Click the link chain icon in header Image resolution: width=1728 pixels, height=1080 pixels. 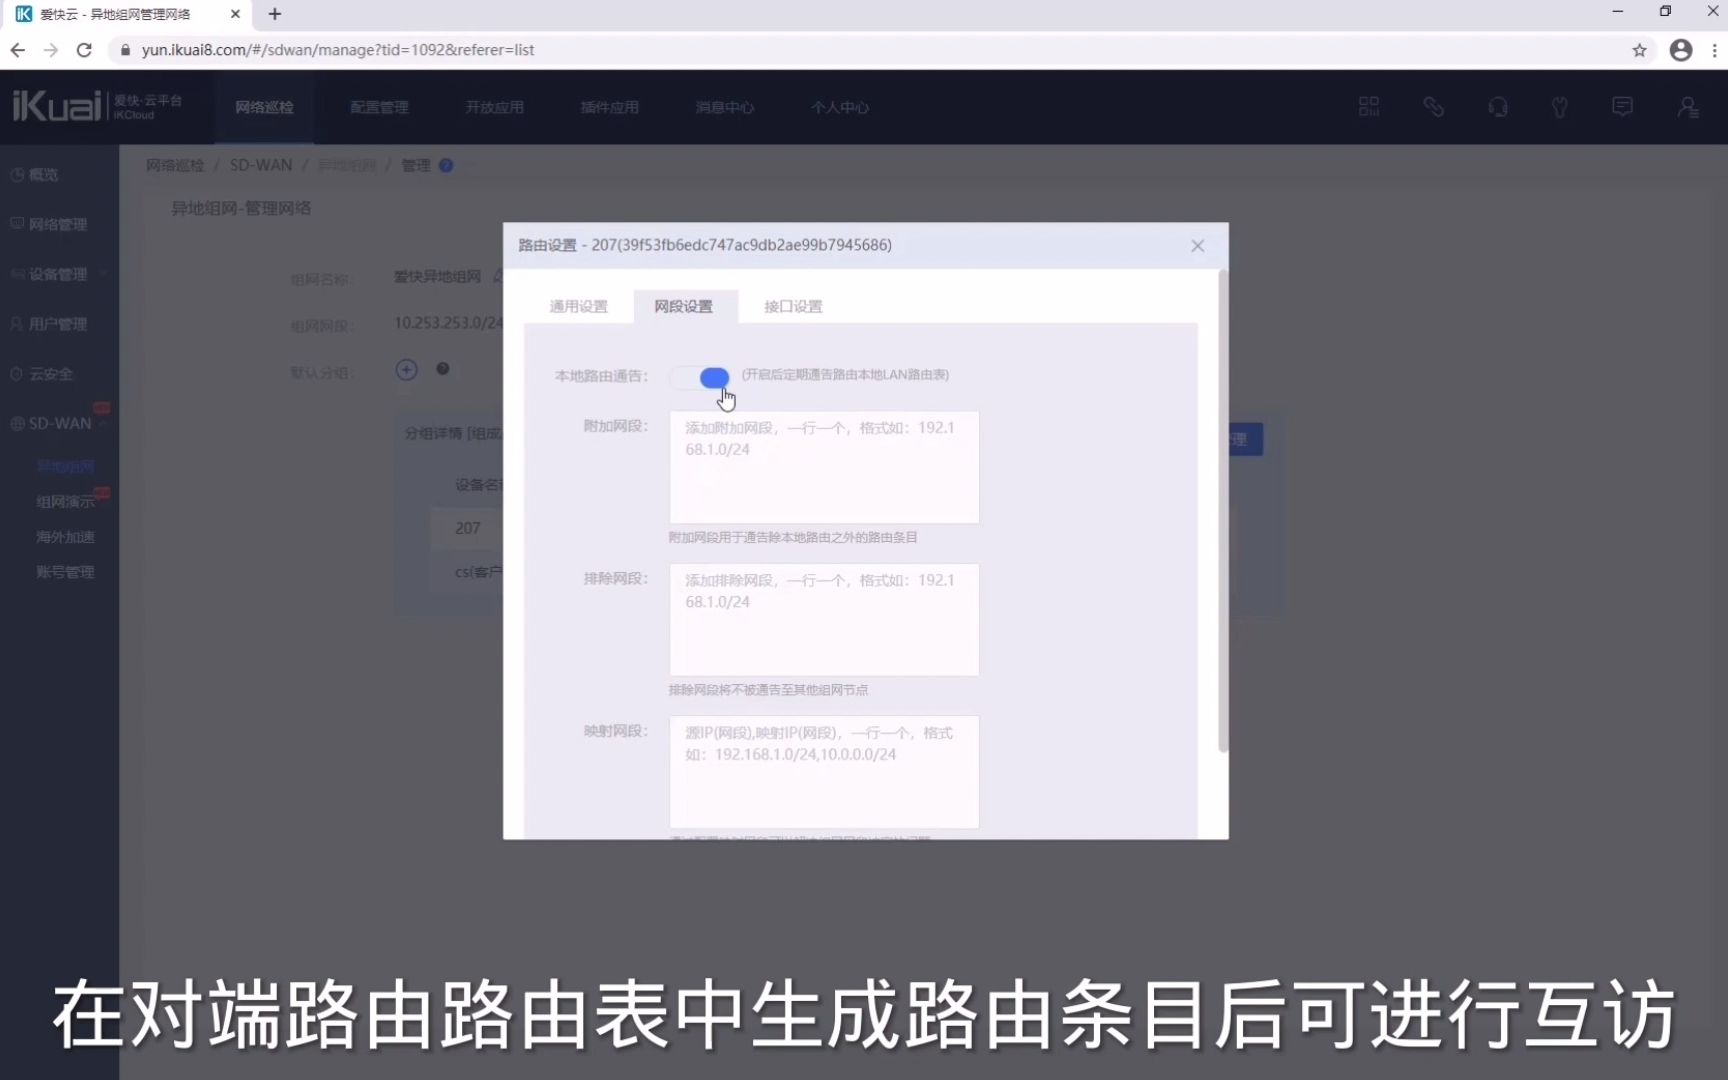1433,107
